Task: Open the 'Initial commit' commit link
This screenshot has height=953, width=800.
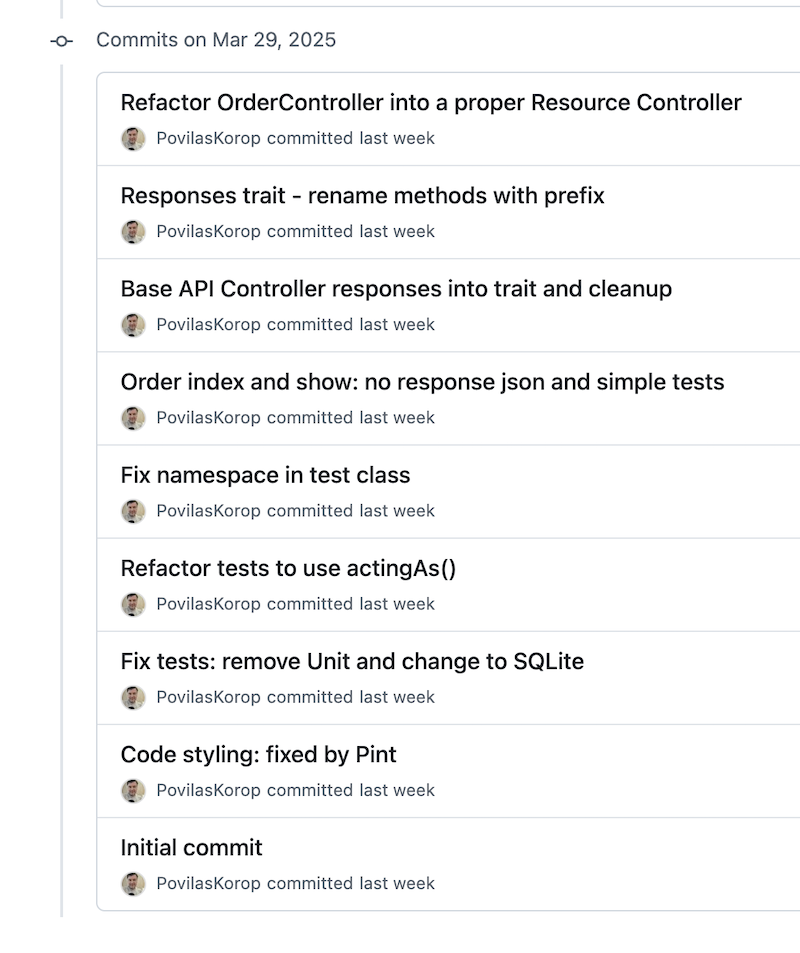Action: pyautogui.click(x=191, y=847)
